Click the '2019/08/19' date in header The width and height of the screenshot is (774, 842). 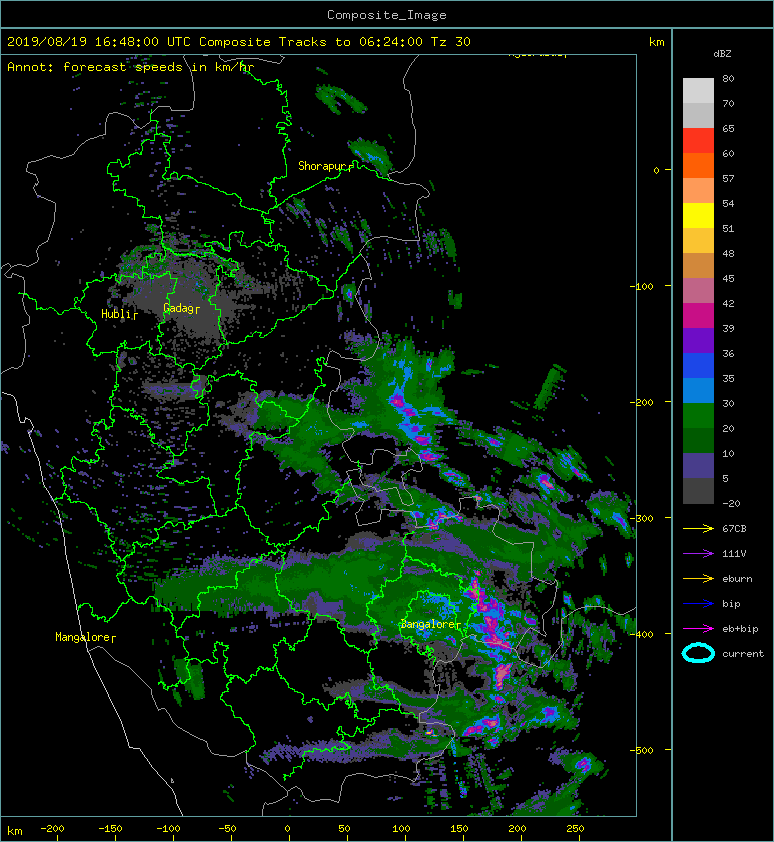pos(47,42)
